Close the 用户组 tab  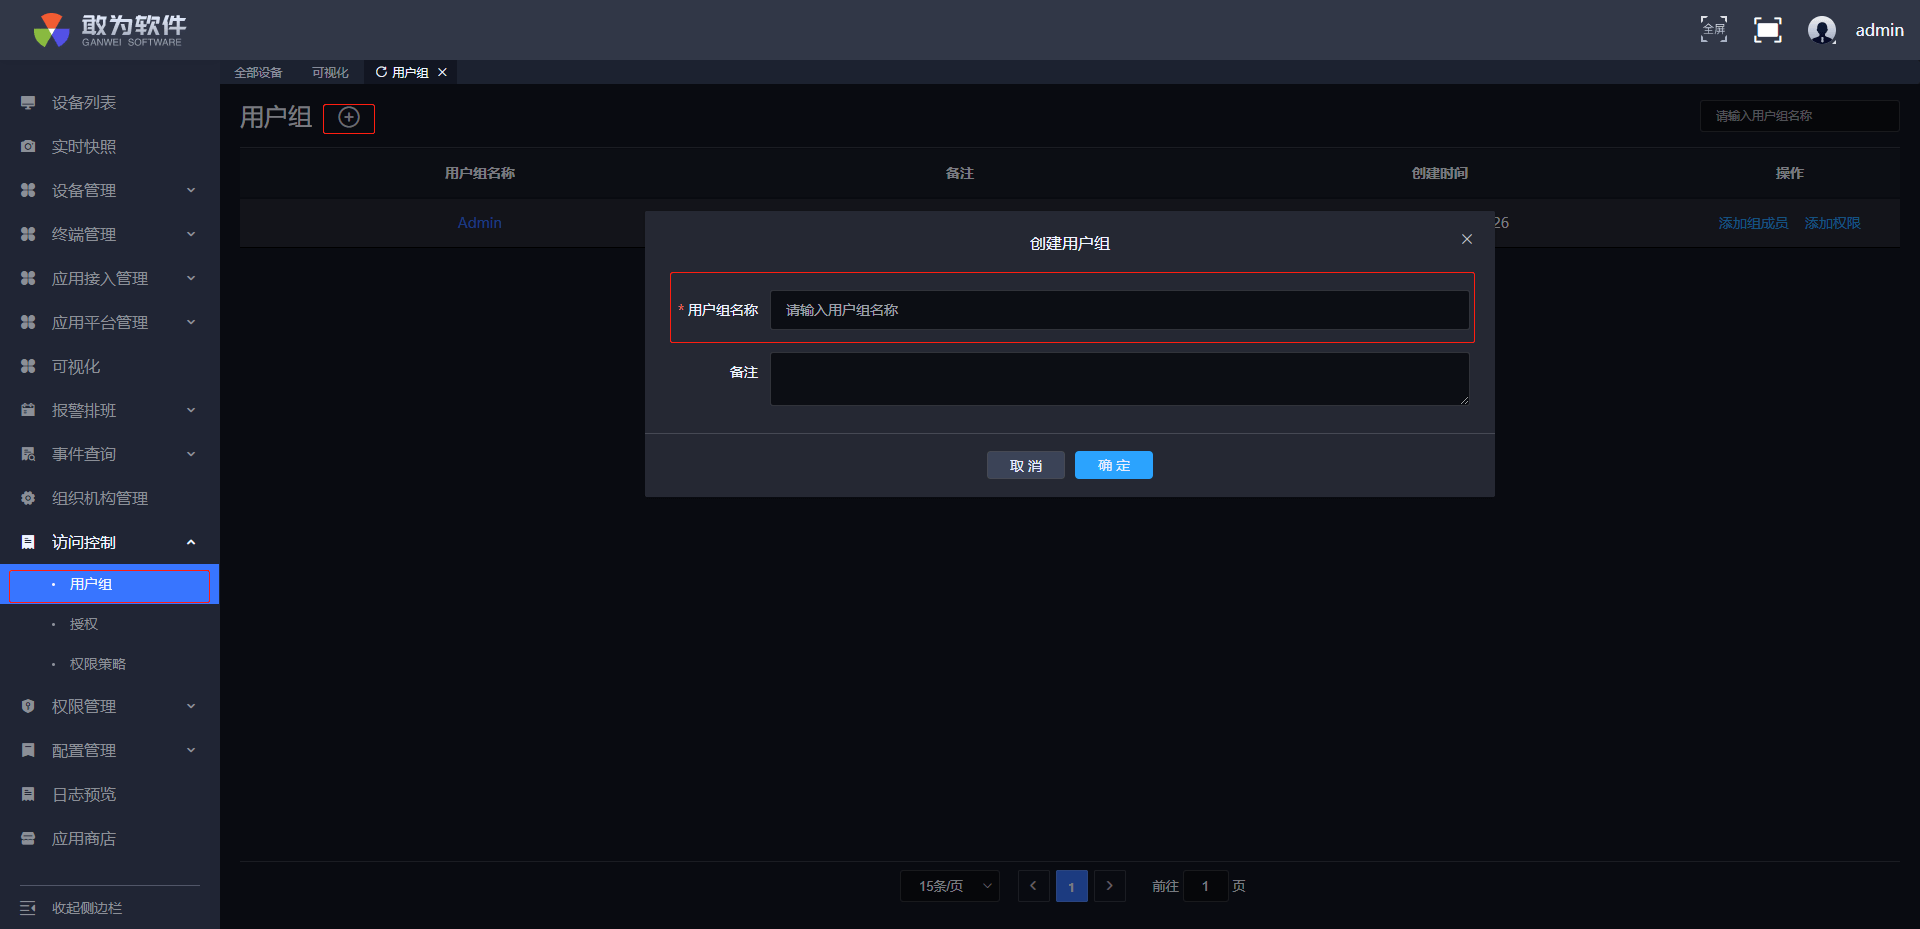tap(442, 72)
